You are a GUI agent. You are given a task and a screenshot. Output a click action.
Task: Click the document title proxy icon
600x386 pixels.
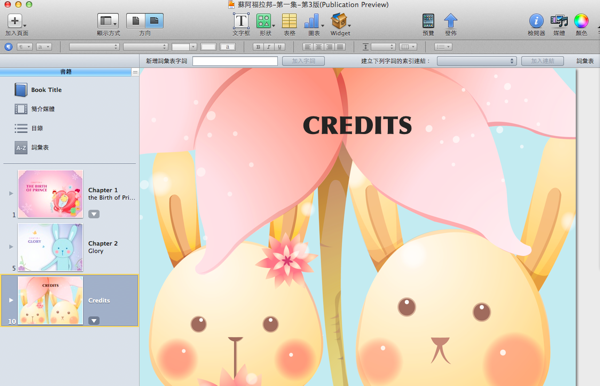tap(231, 4)
